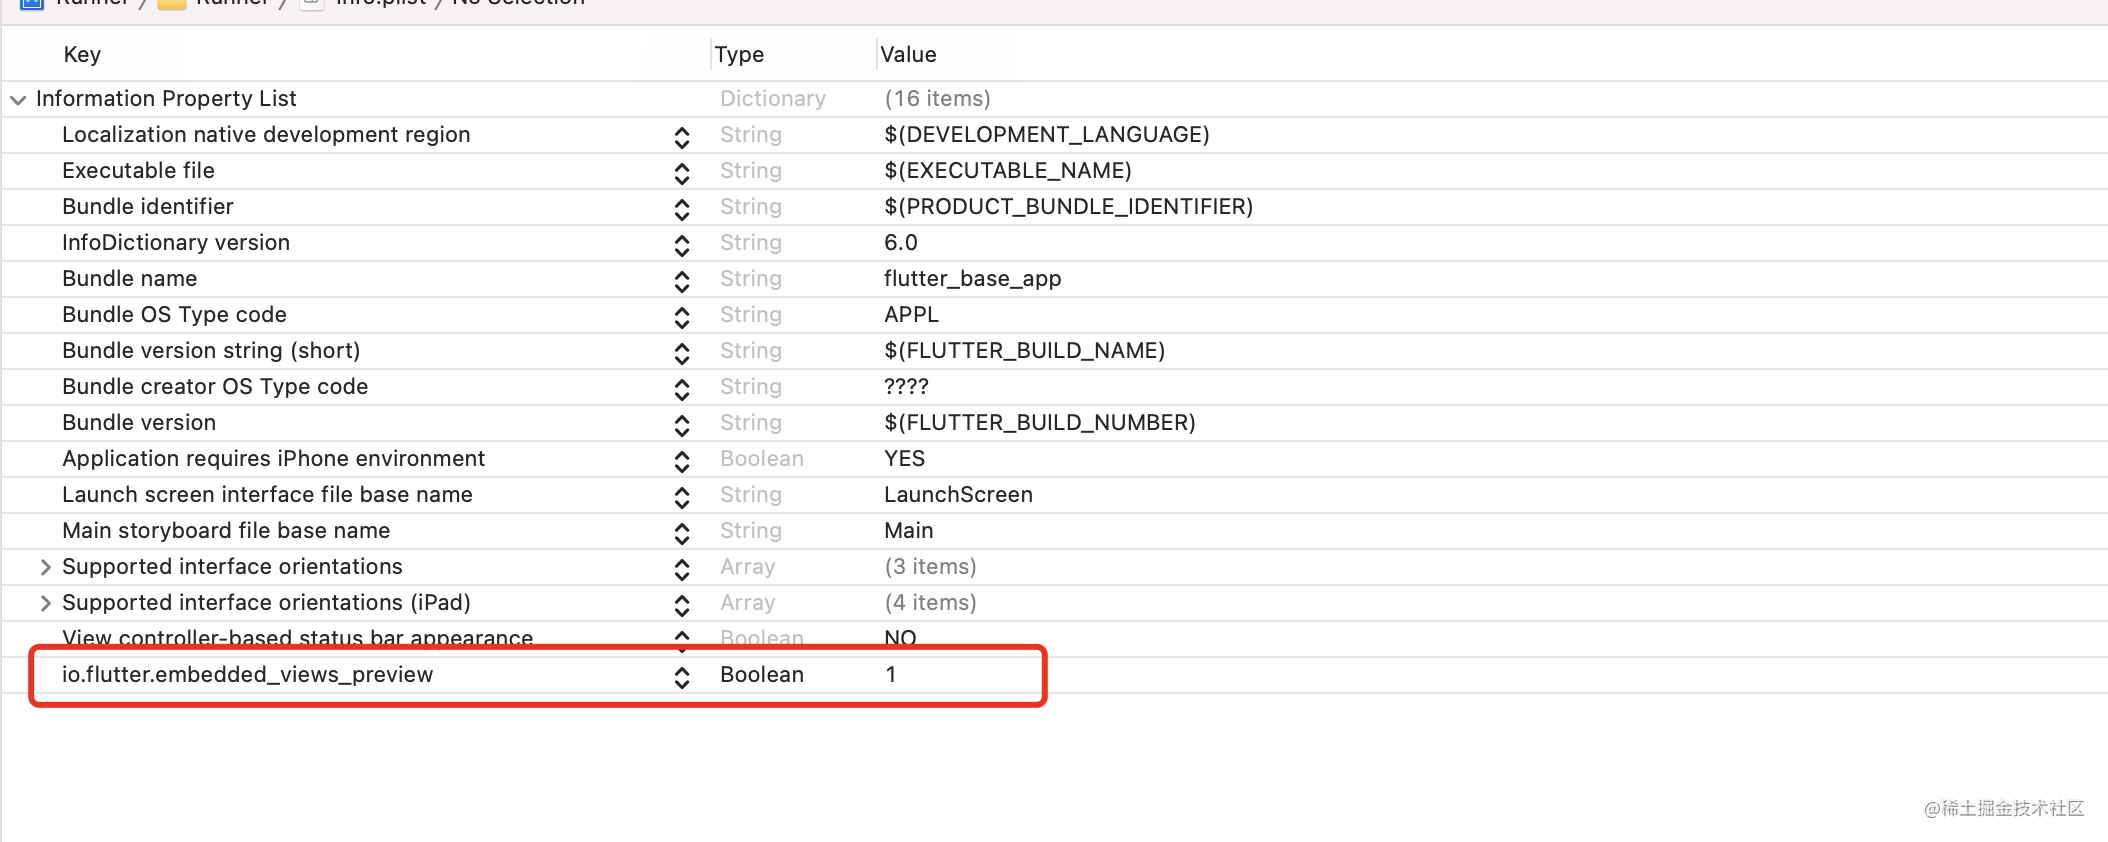
Task: Open key stepper for Localization native development region
Action: click(x=682, y=137)
